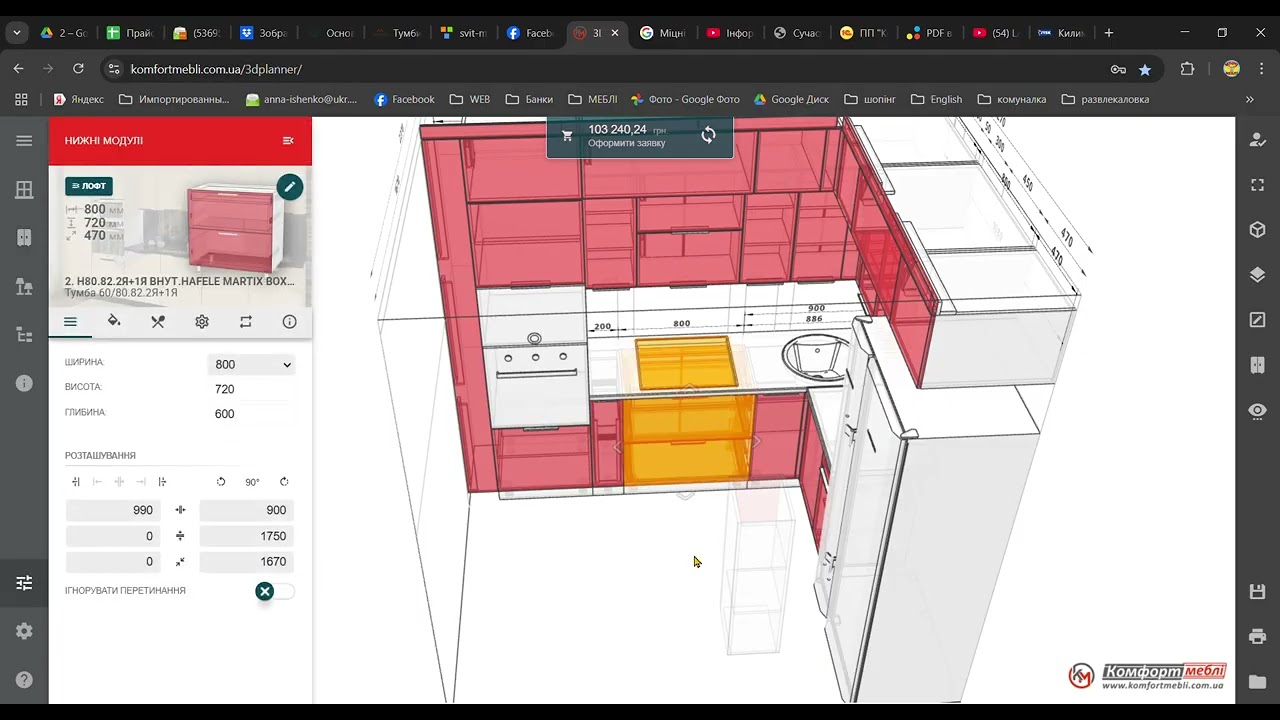The image size is (1280, 720).
Task: Click the ЛОФТ style badge
Action: pyautogui.click(x=89, y=186)
